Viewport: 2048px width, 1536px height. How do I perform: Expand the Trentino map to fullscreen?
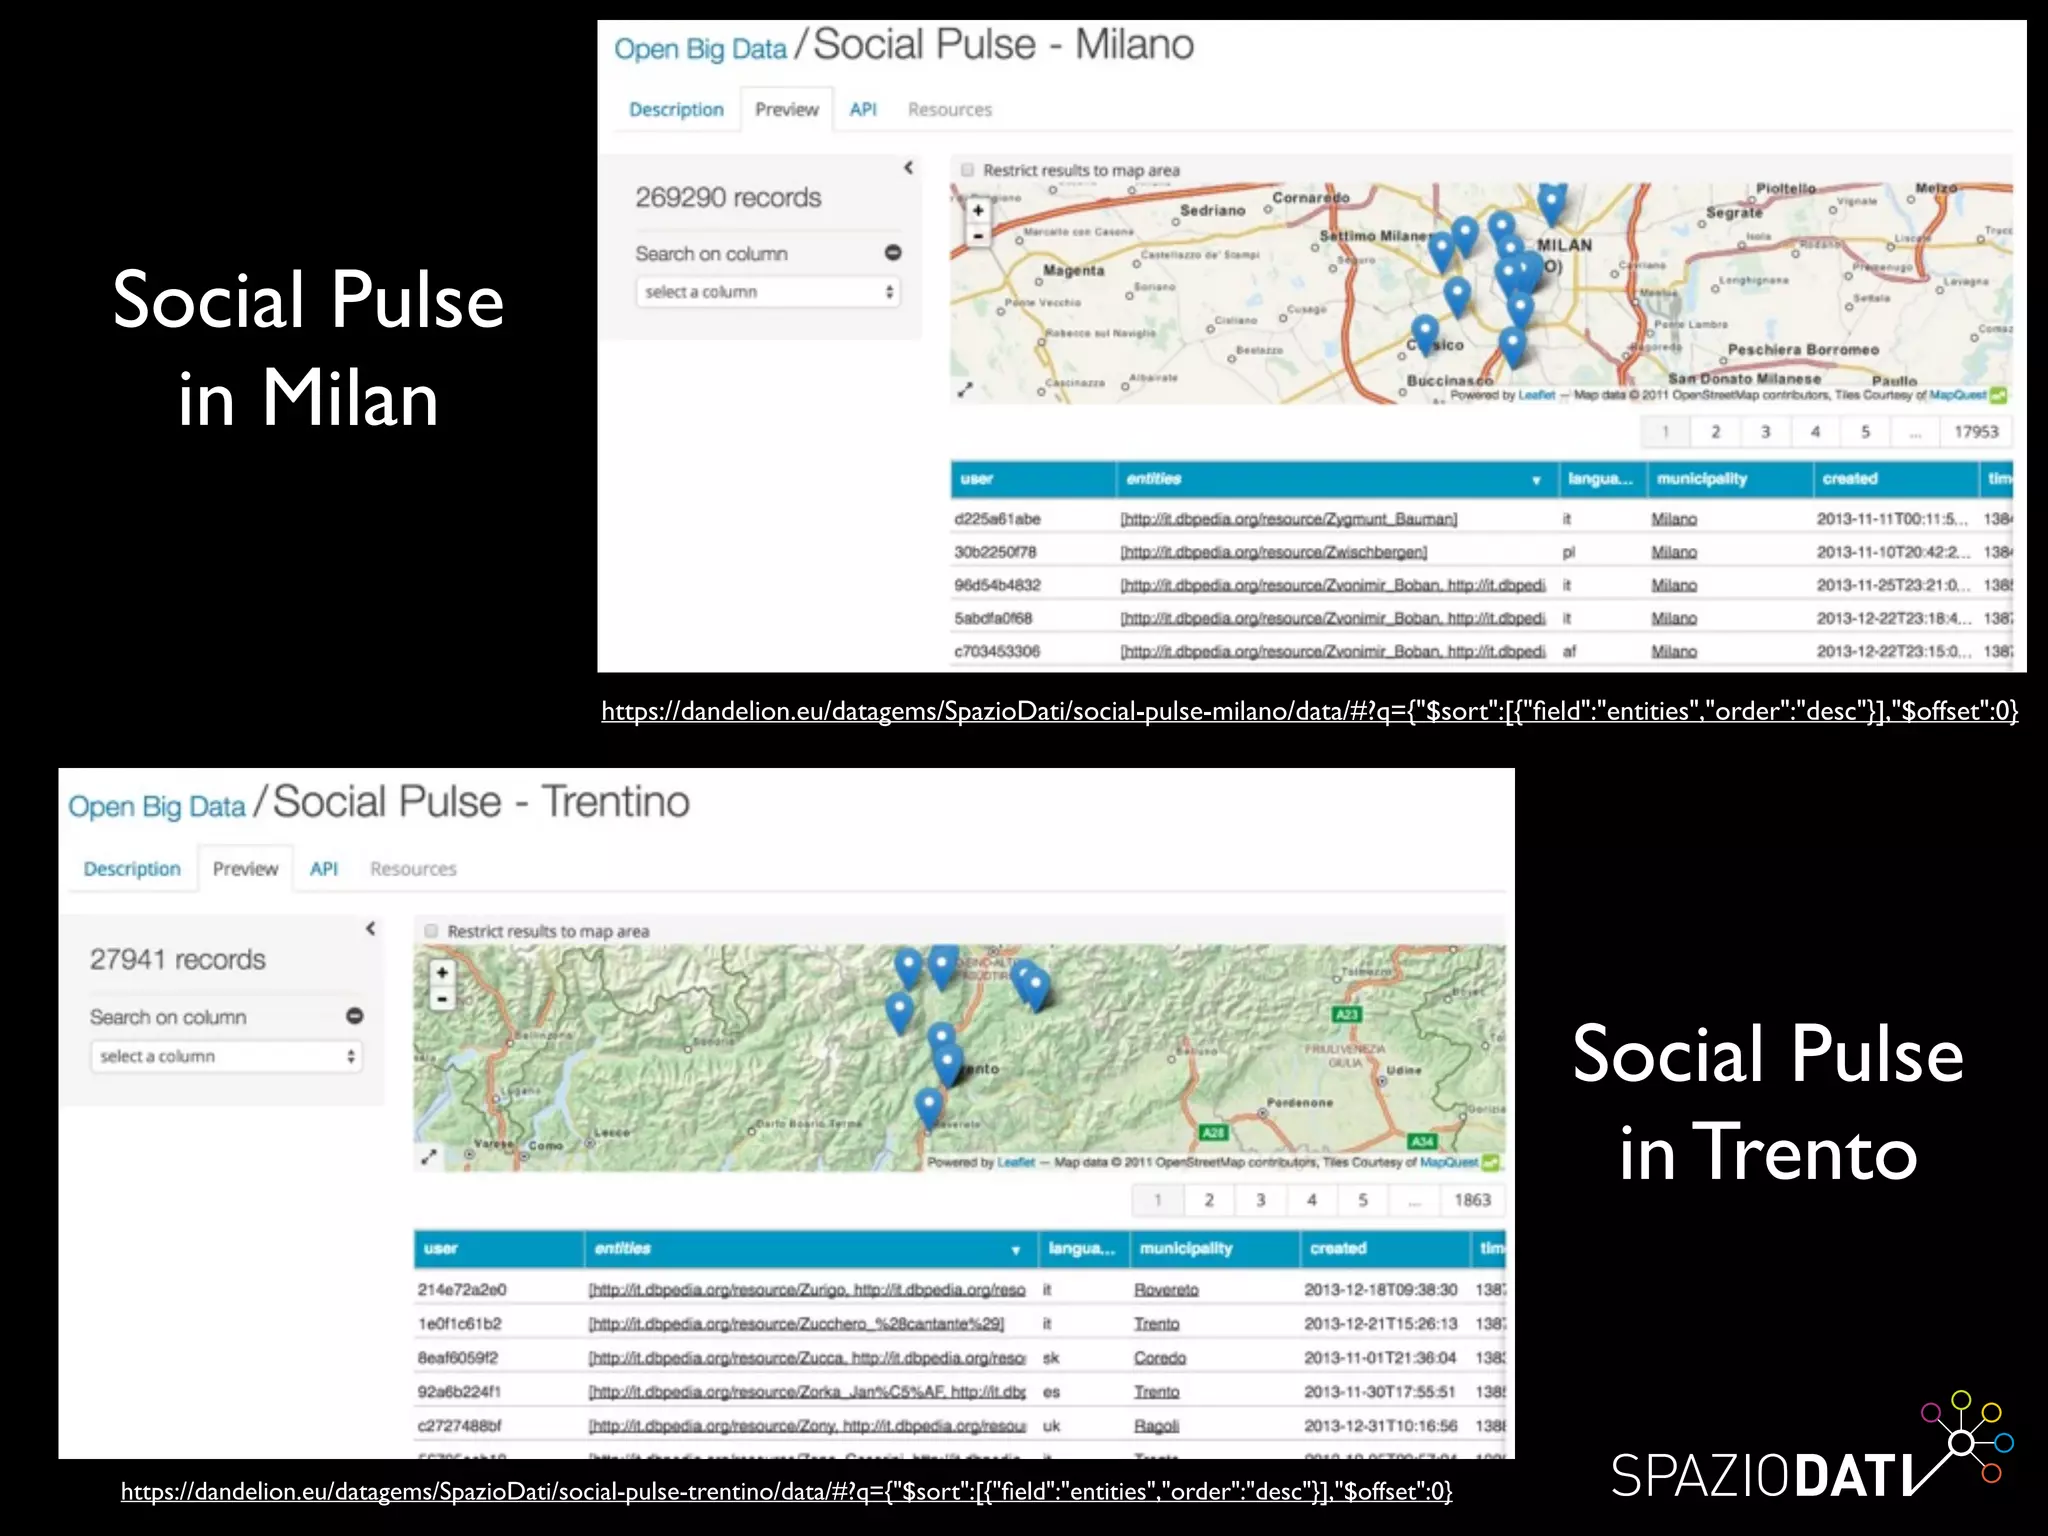point(429,1157)
